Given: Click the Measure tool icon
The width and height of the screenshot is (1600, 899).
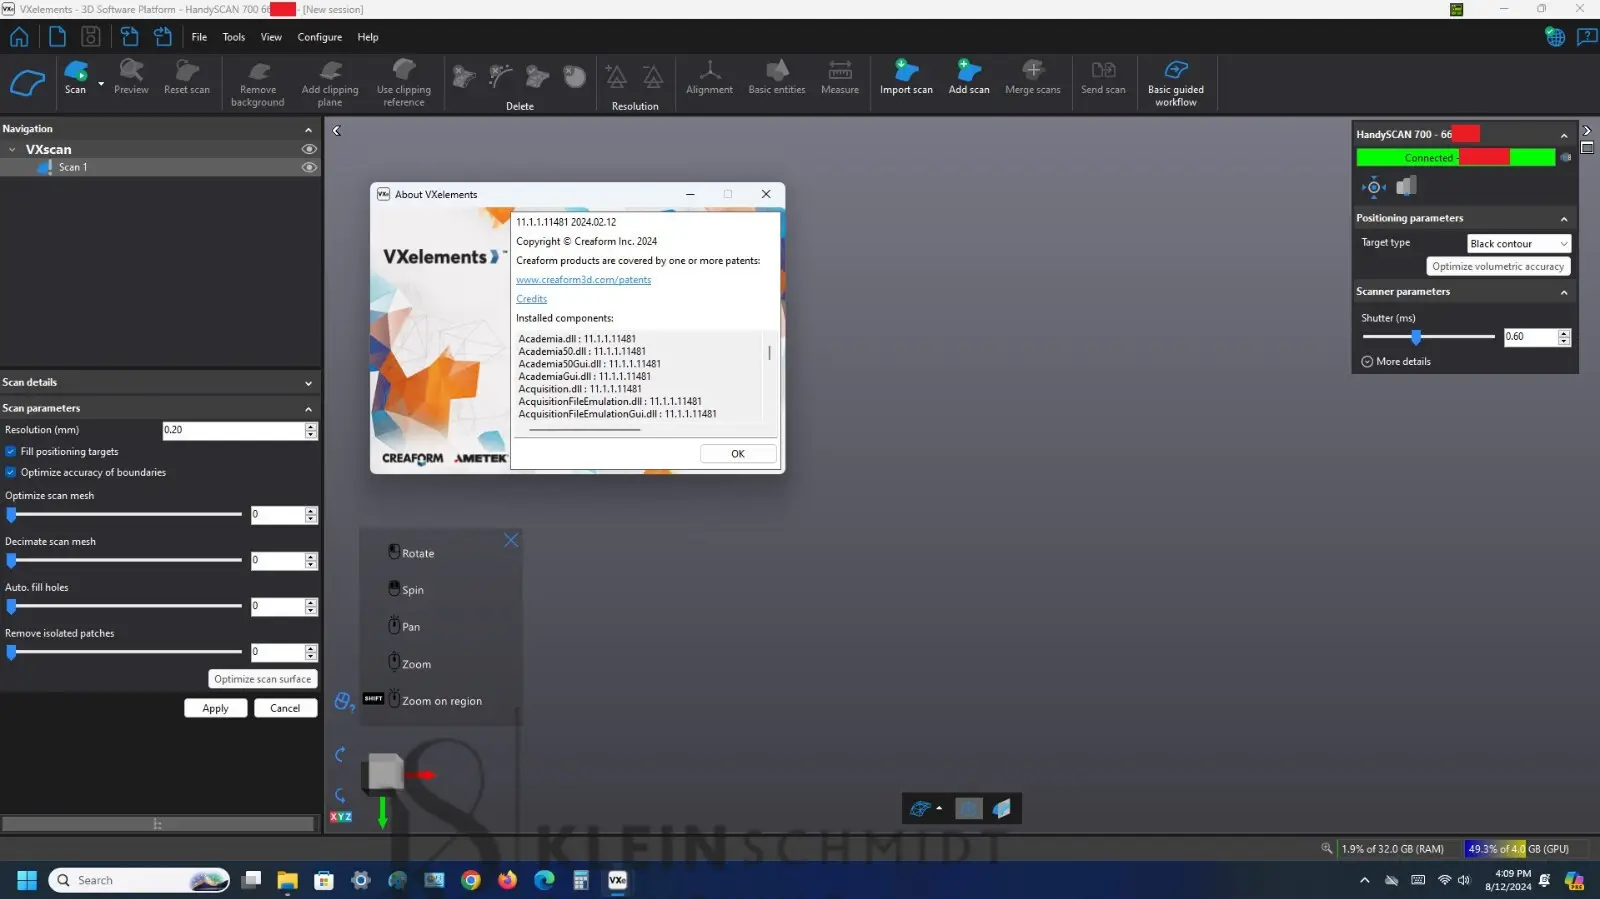Looking at the screenshot, I should [839, 72].
